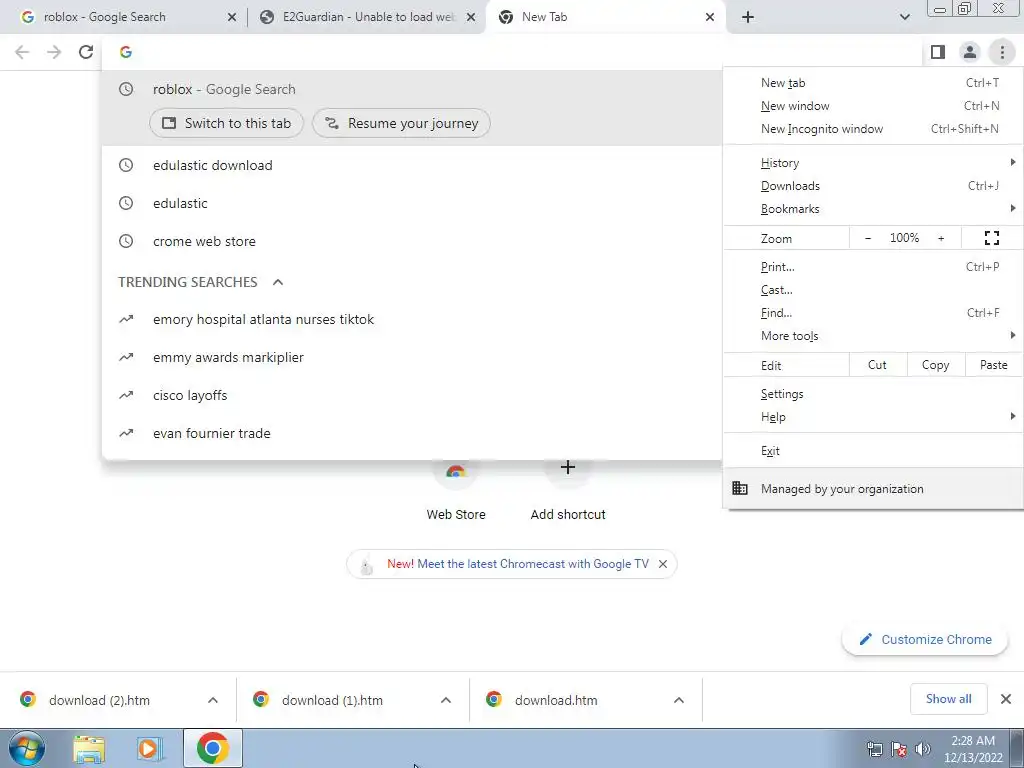
Task: Click the Google G icon in address bar
Action: pyautogui.click(x=126, y=52)
